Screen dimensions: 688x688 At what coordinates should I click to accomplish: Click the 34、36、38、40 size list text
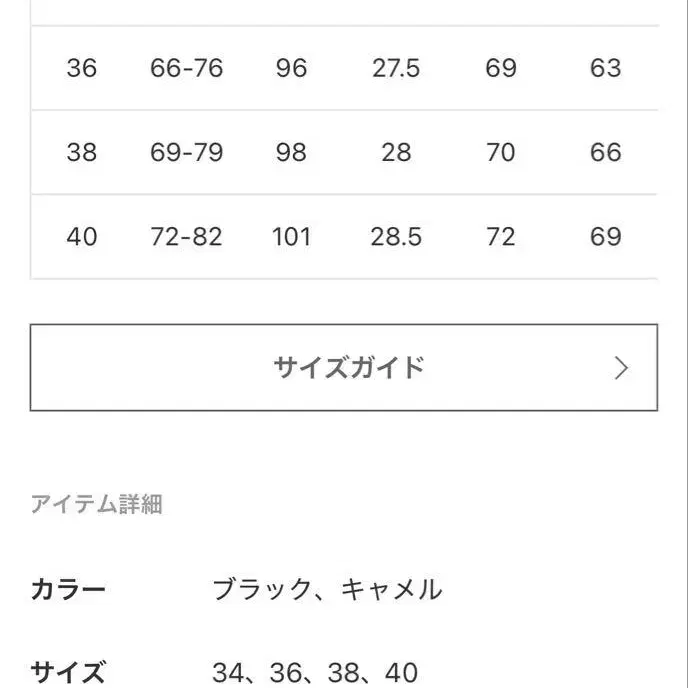tap(315, 672)
